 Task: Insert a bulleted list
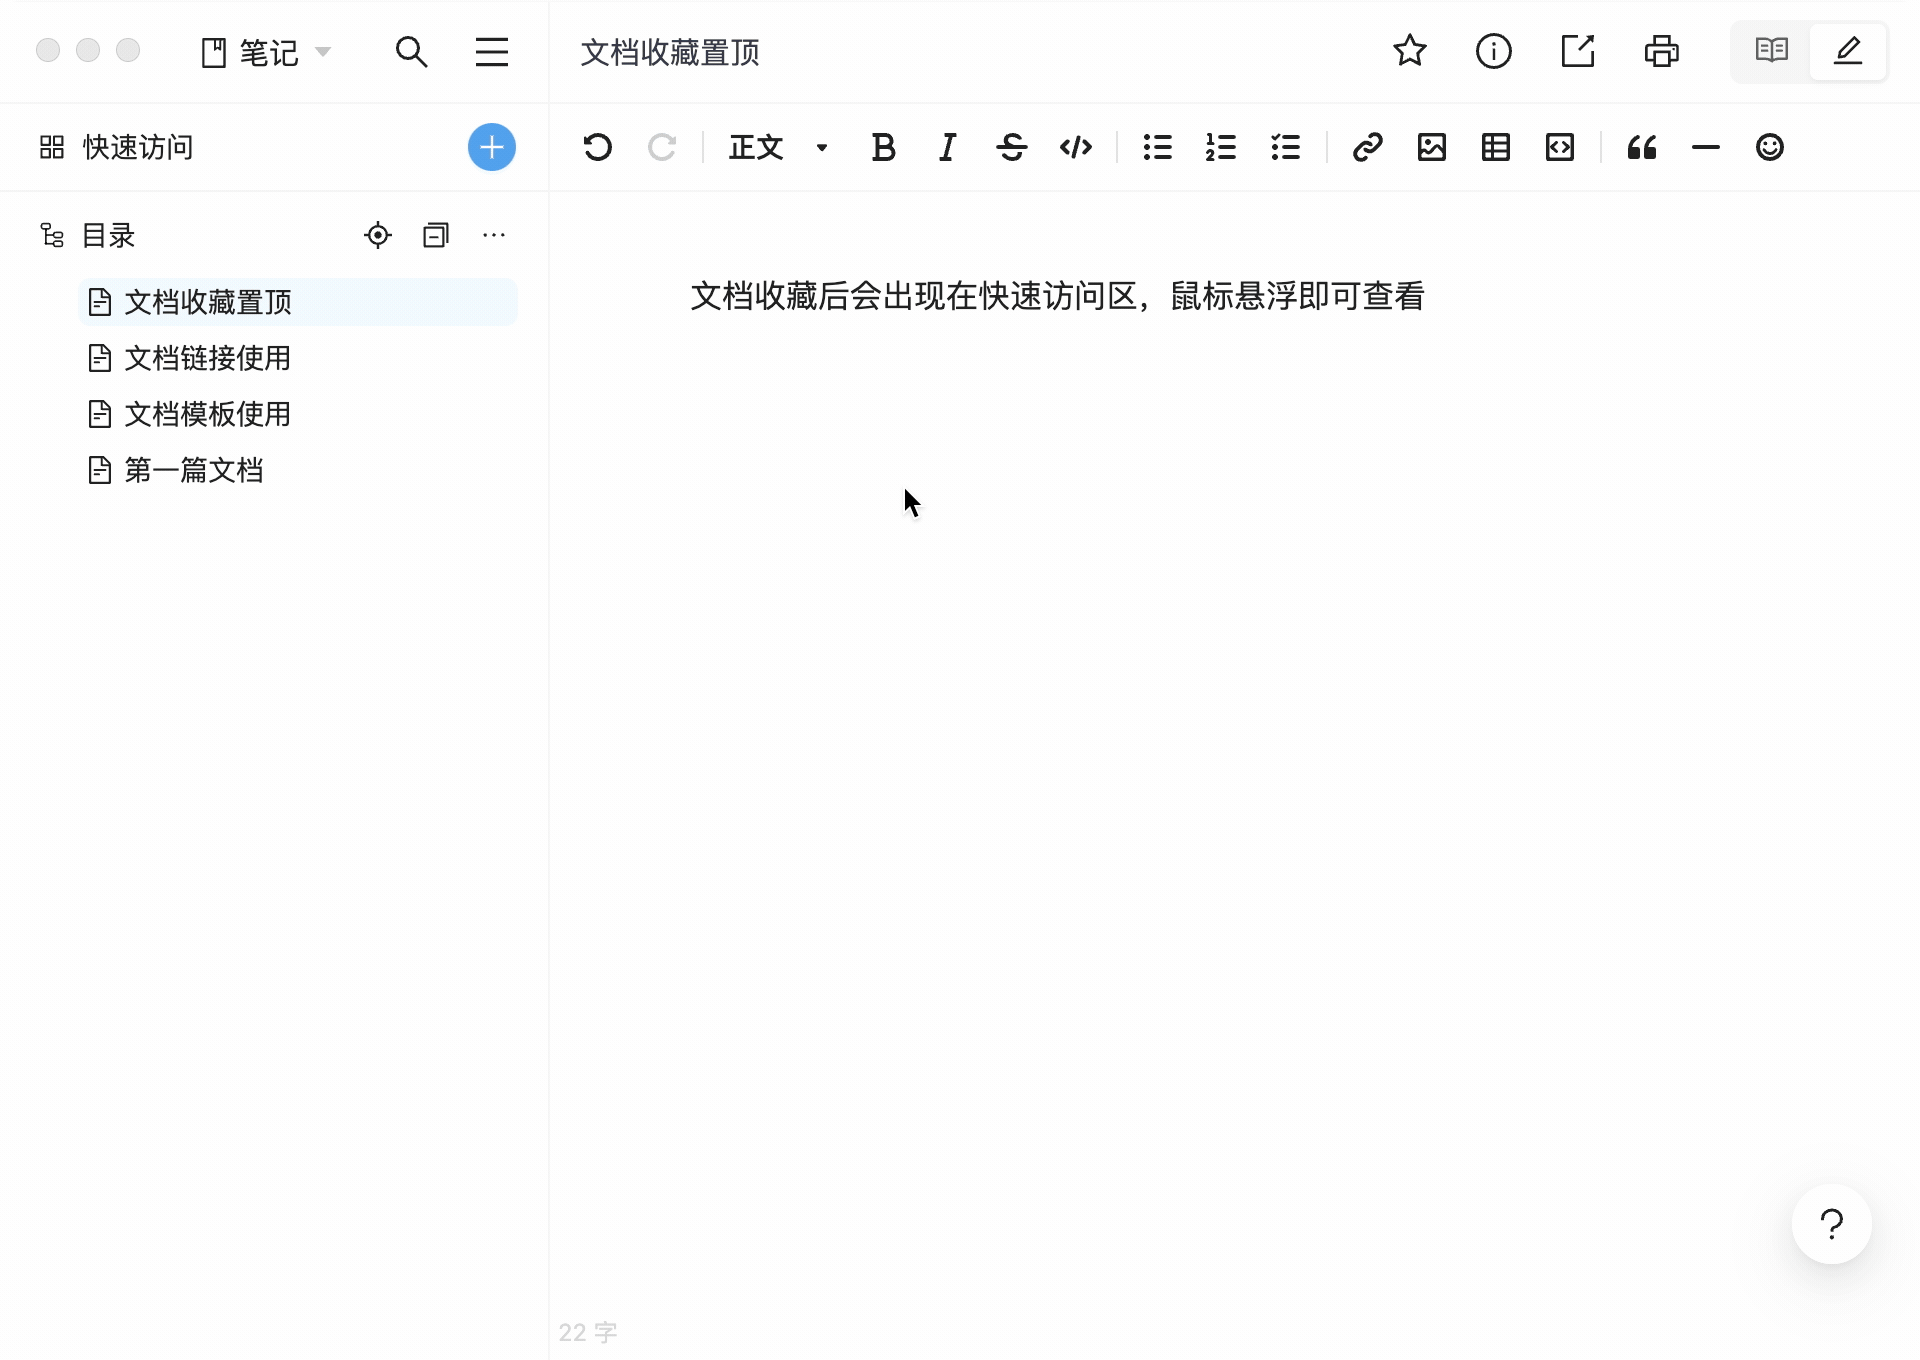coord(1158,147)
